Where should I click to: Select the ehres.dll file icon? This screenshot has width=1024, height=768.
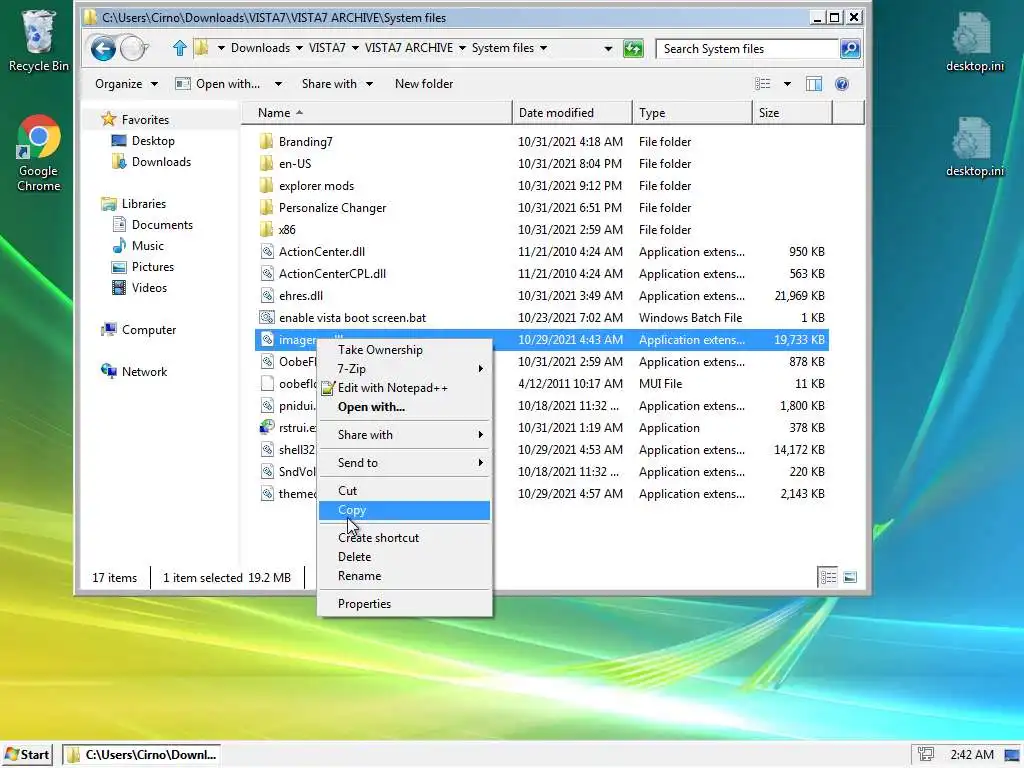[266, 296]
